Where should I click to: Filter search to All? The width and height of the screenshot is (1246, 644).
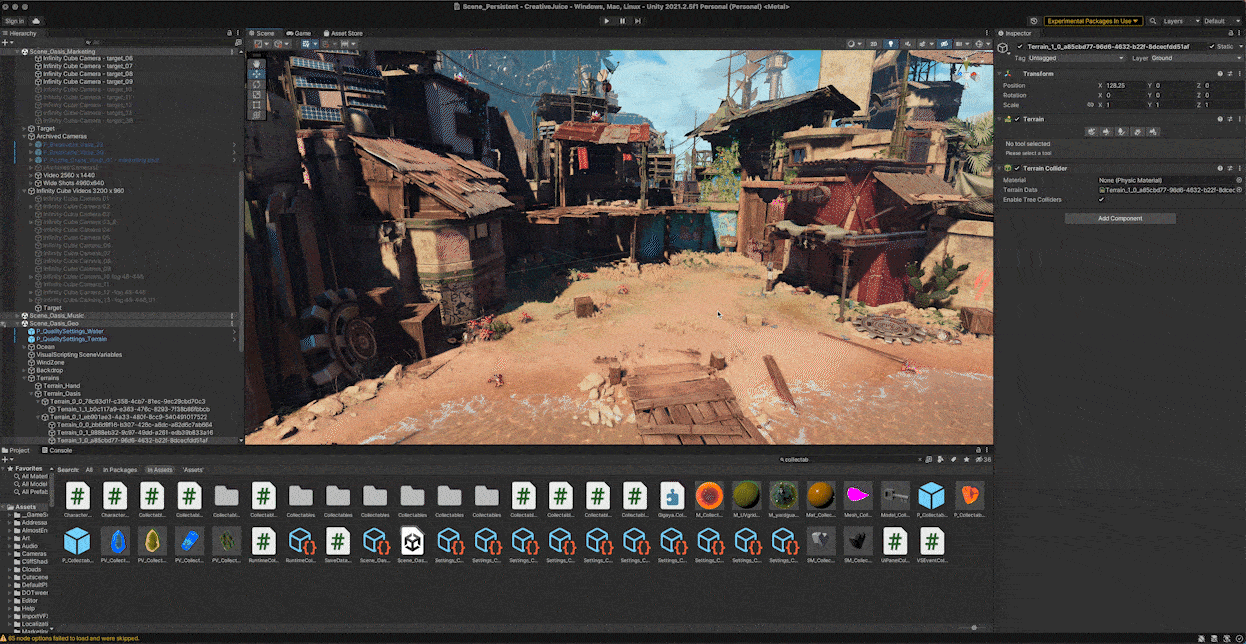[89, 469]
